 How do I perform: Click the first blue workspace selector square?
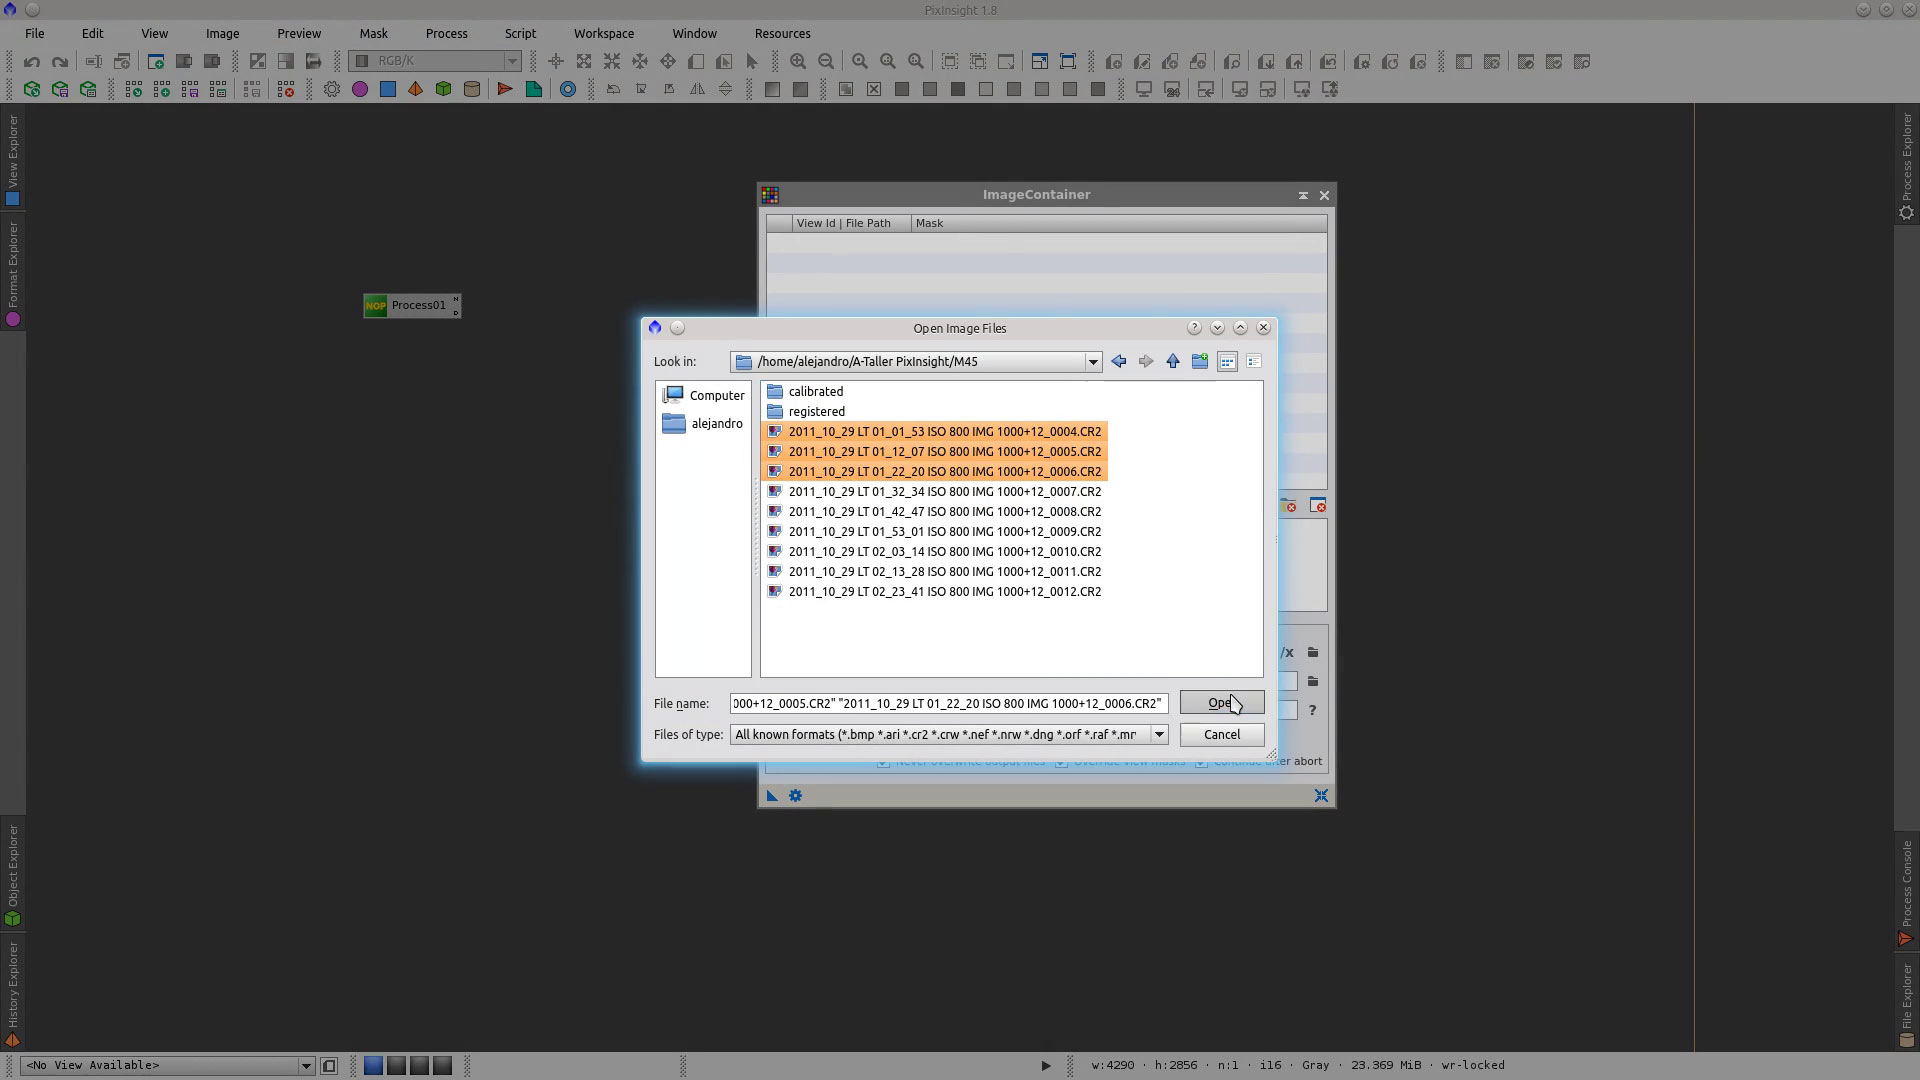[373, 1066]
